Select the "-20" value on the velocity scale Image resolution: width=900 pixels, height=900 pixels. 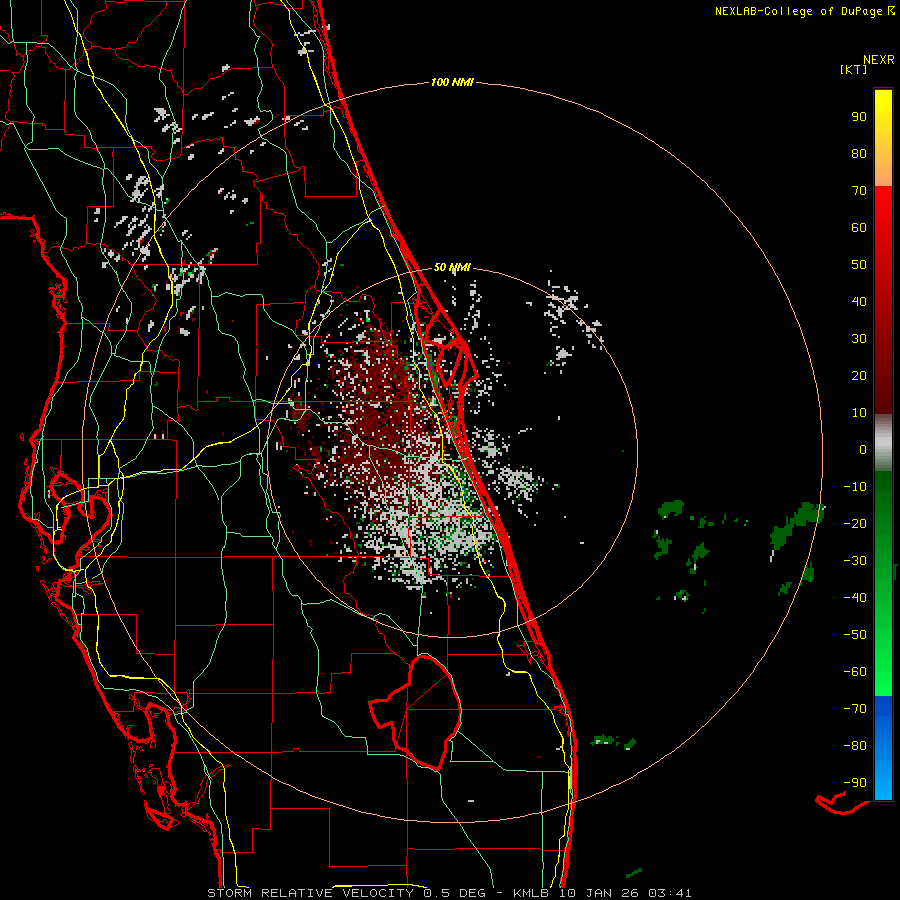(x=855, y=523)
